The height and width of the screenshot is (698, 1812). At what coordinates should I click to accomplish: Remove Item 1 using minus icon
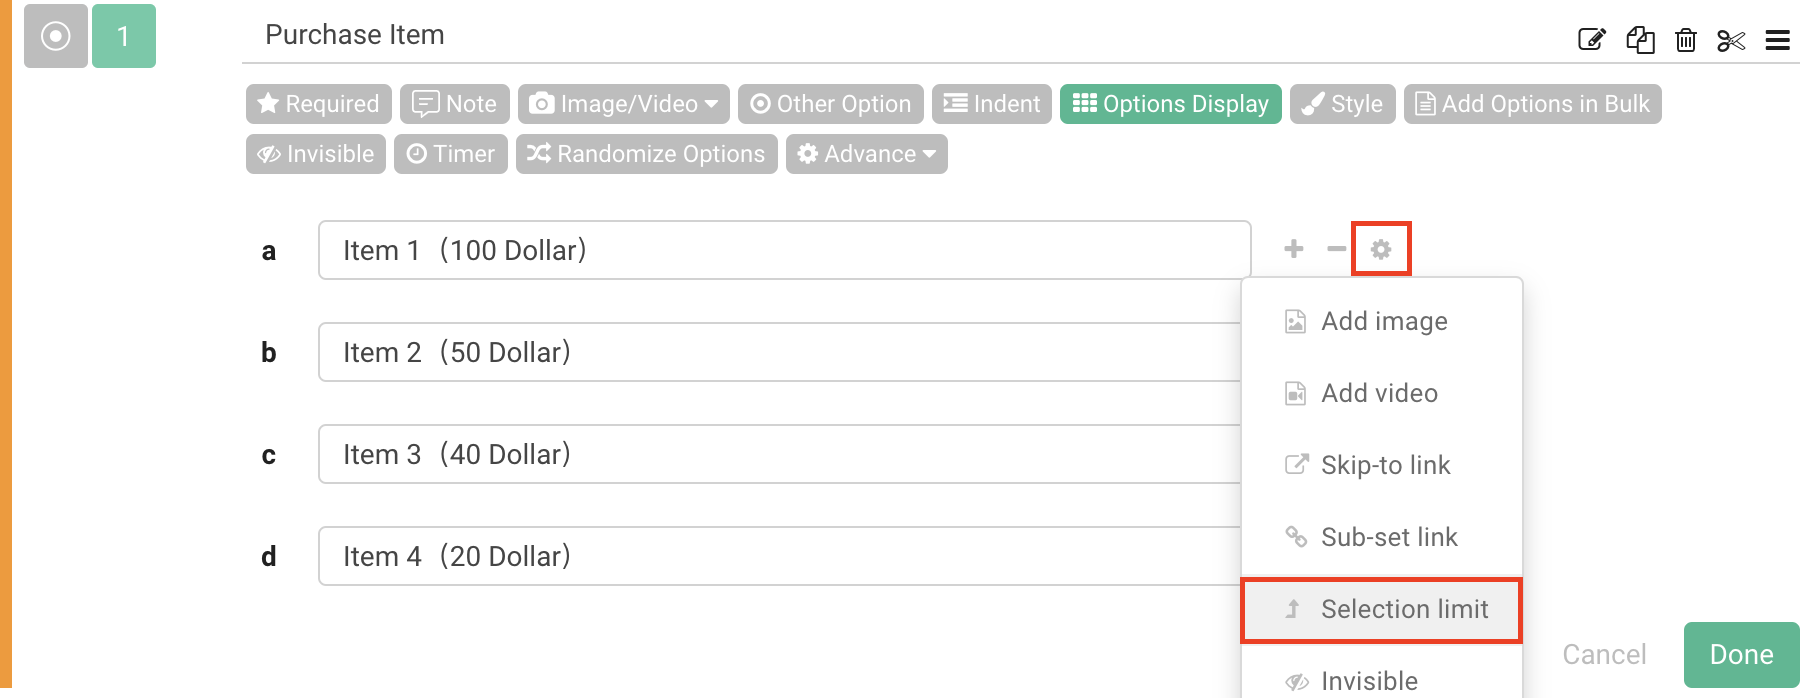(1337, 249)
